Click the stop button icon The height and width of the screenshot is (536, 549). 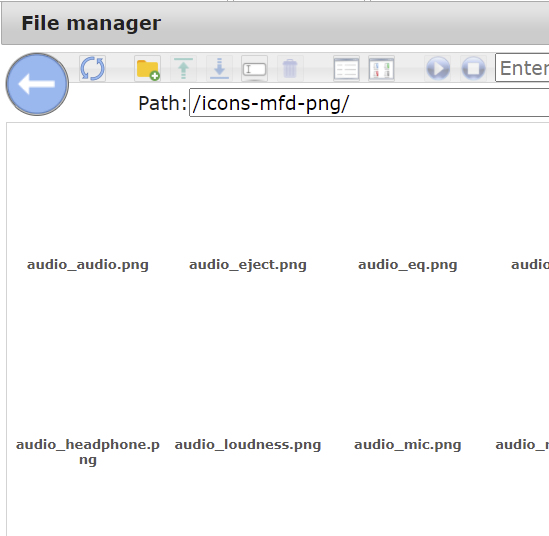pyautogui.click(x=473, y=68)
